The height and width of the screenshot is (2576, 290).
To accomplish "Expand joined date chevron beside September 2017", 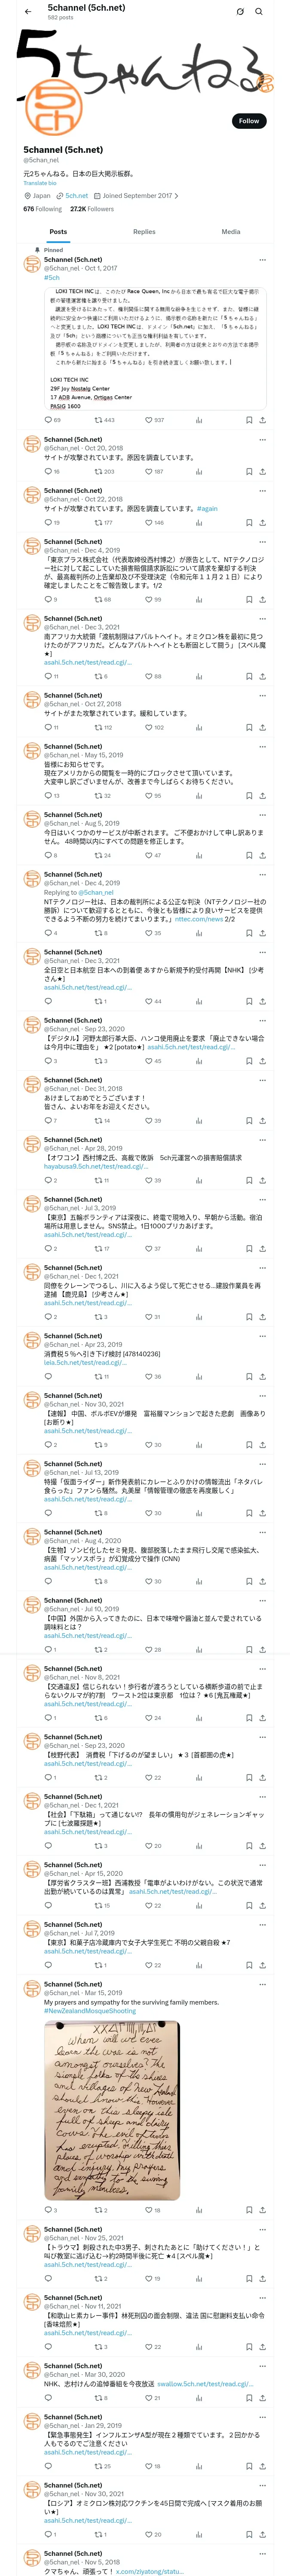I will (x=177, y=196).
